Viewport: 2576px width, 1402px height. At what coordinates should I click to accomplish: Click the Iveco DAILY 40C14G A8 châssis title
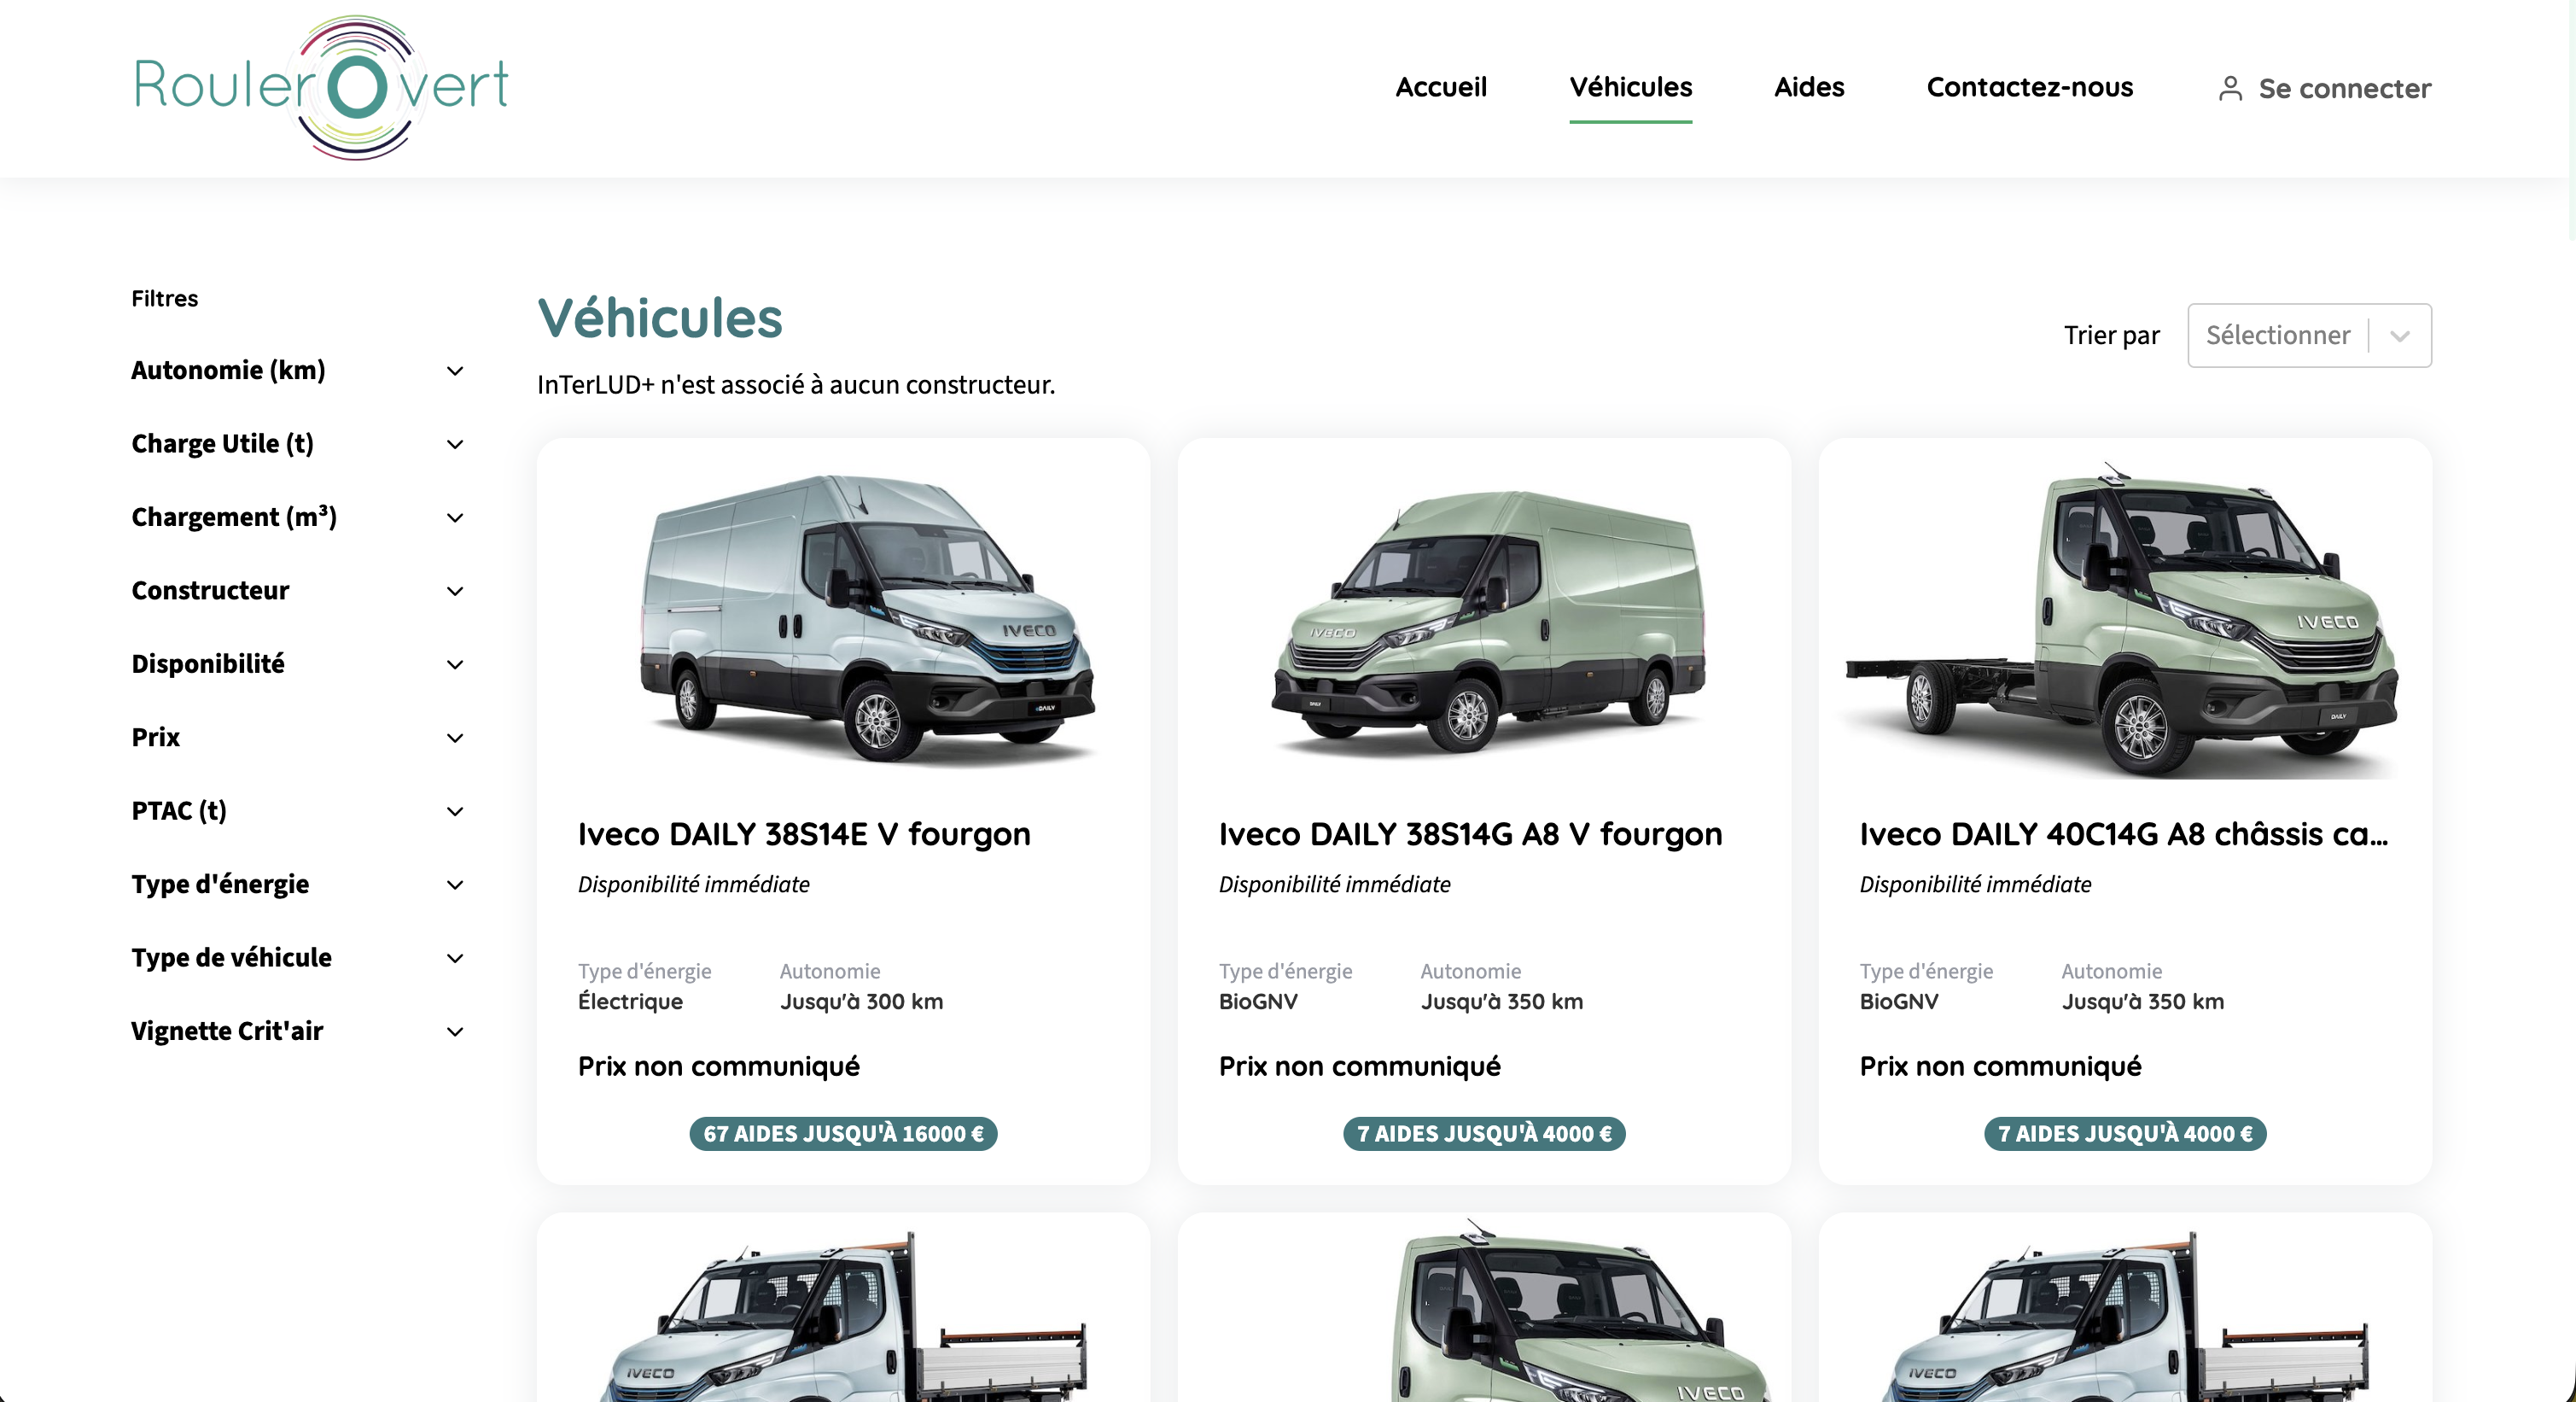point(2122,834)
